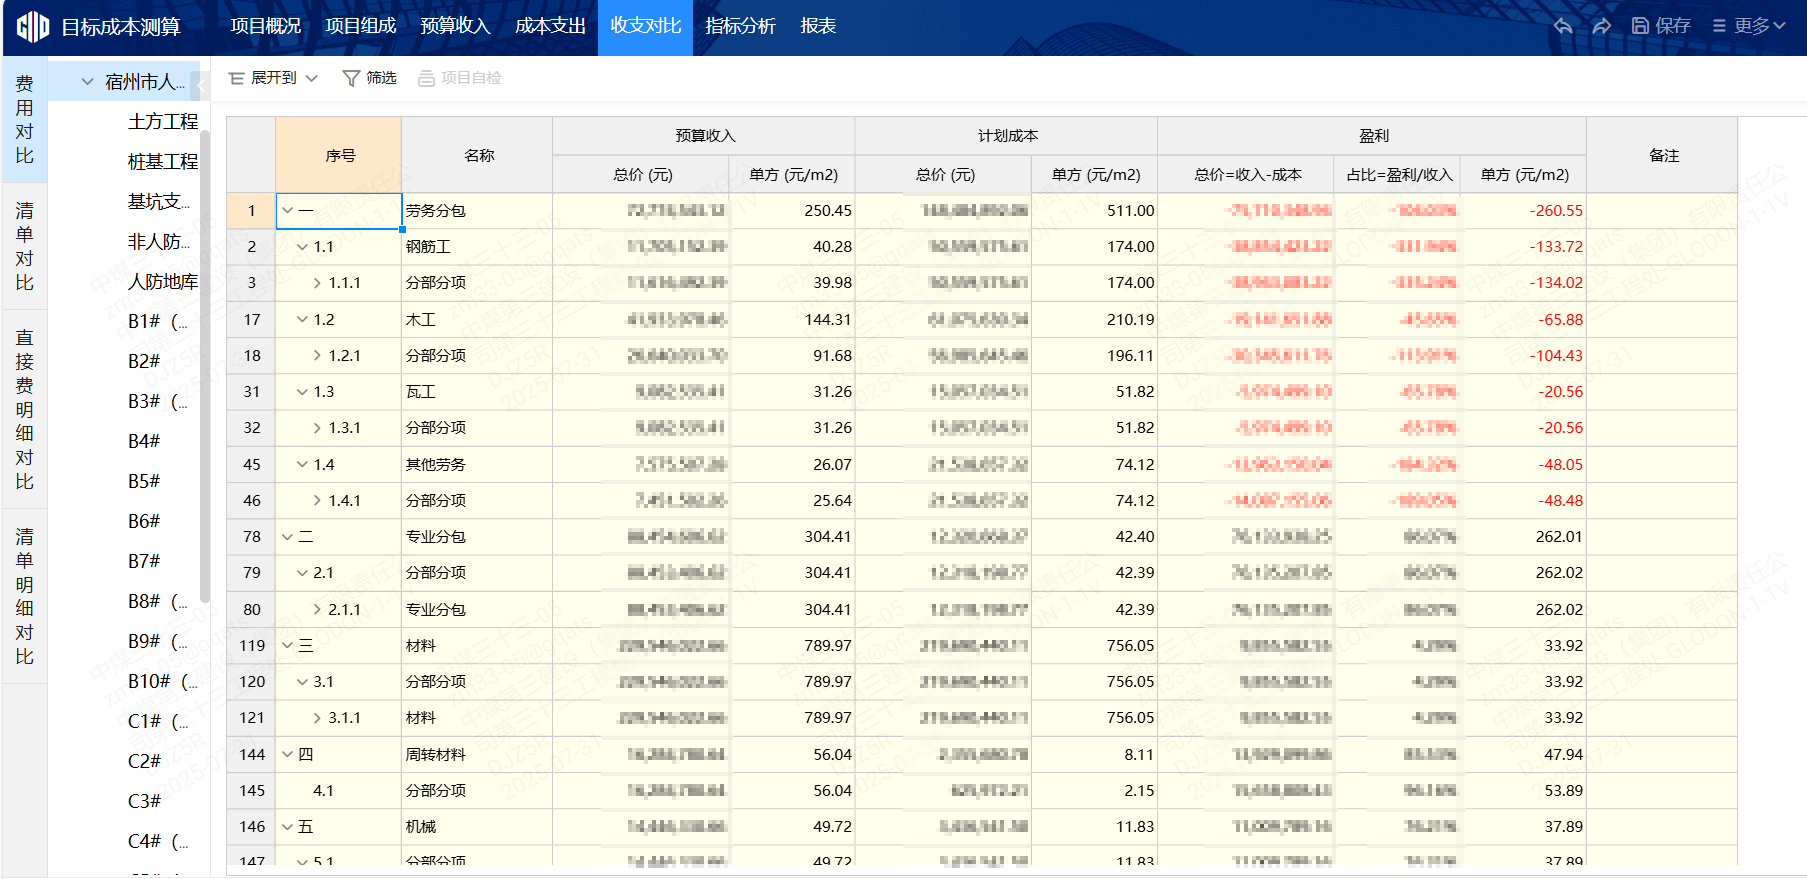Image resolution: width=1807 pixels, height=879 pixels.
Task: Click the 筛选 filter funnel icon
Action: [351, 78]
